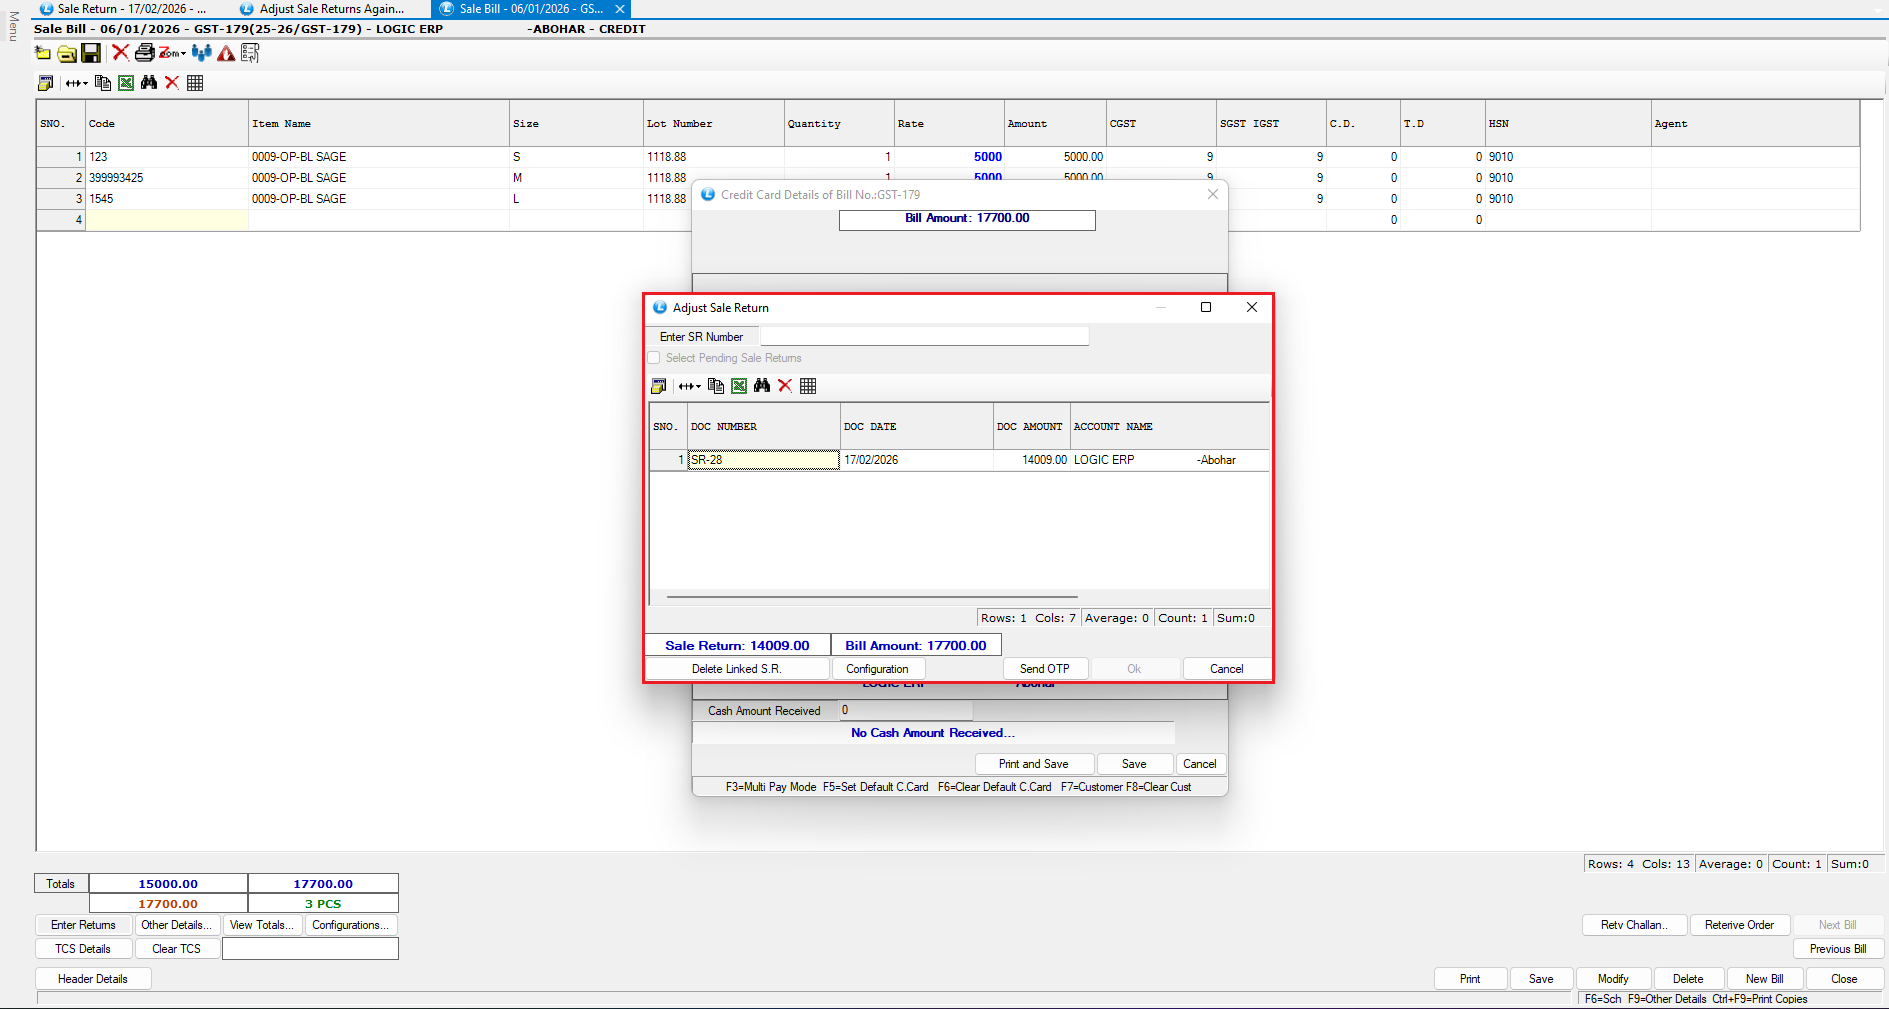
Task: Click Delete Linked S.R. button
Action: [x=736, y=669]
